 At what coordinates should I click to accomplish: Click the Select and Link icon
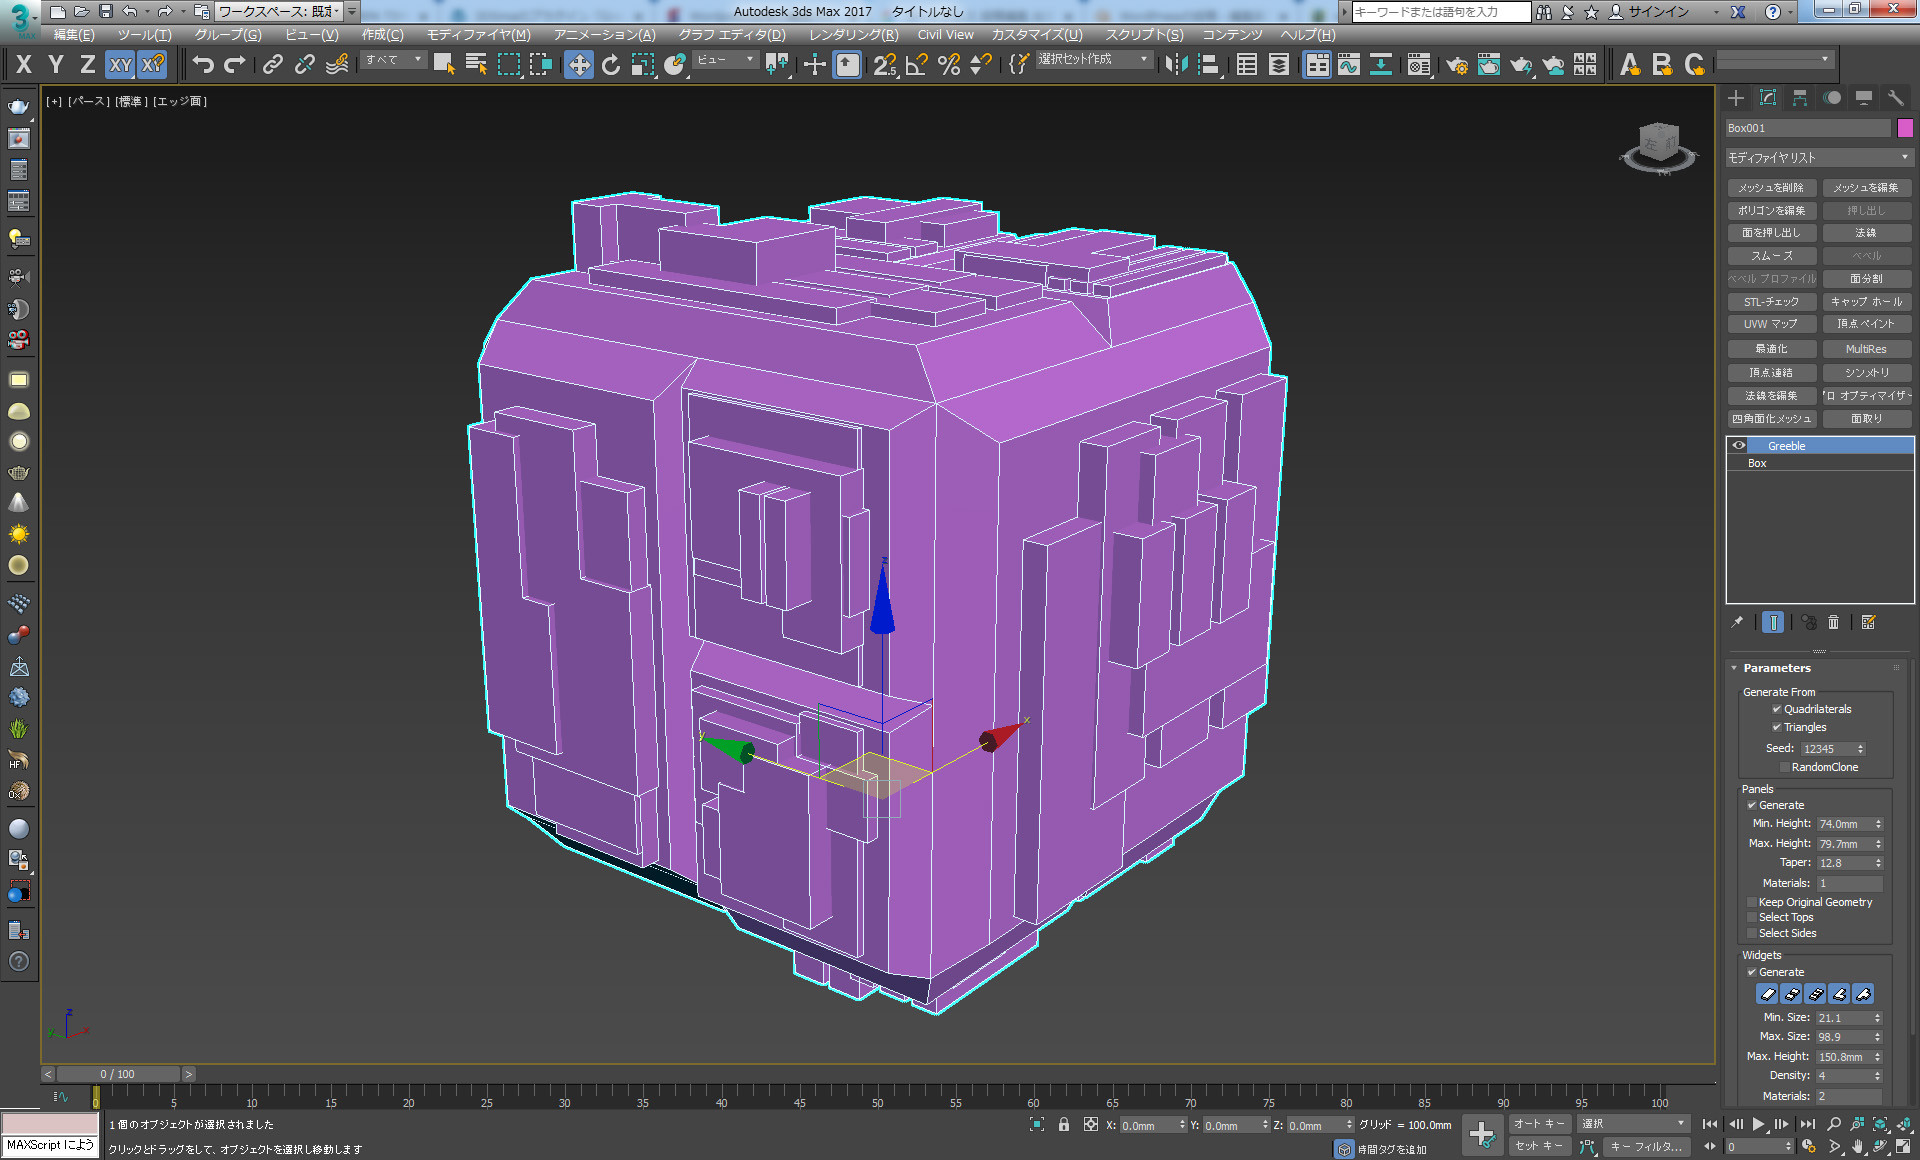[272, 65]
